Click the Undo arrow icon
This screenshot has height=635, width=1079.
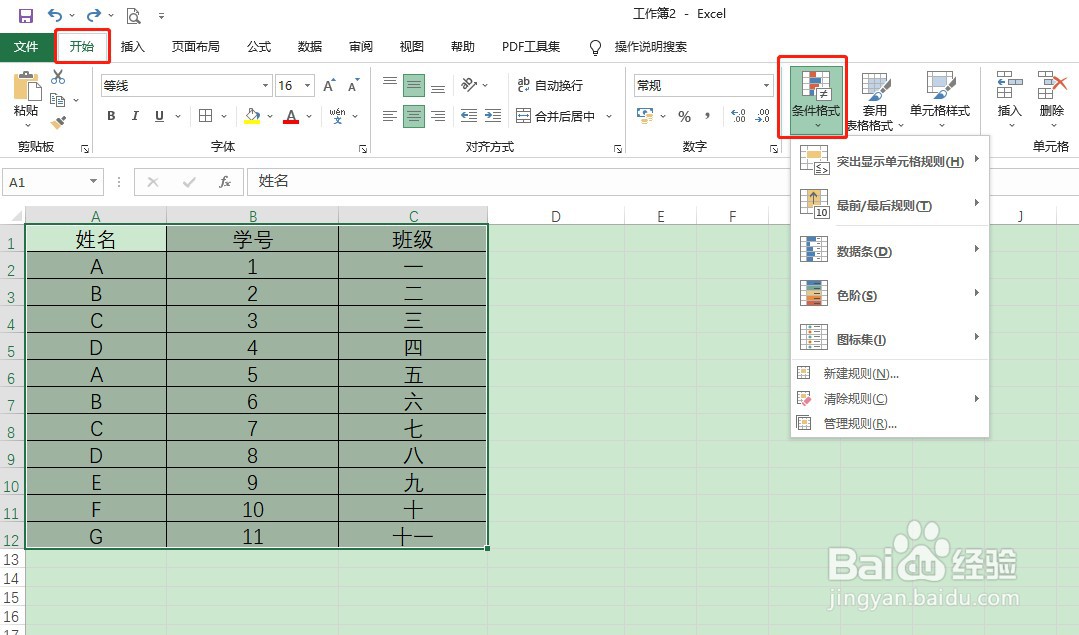[x=54, y=15]
